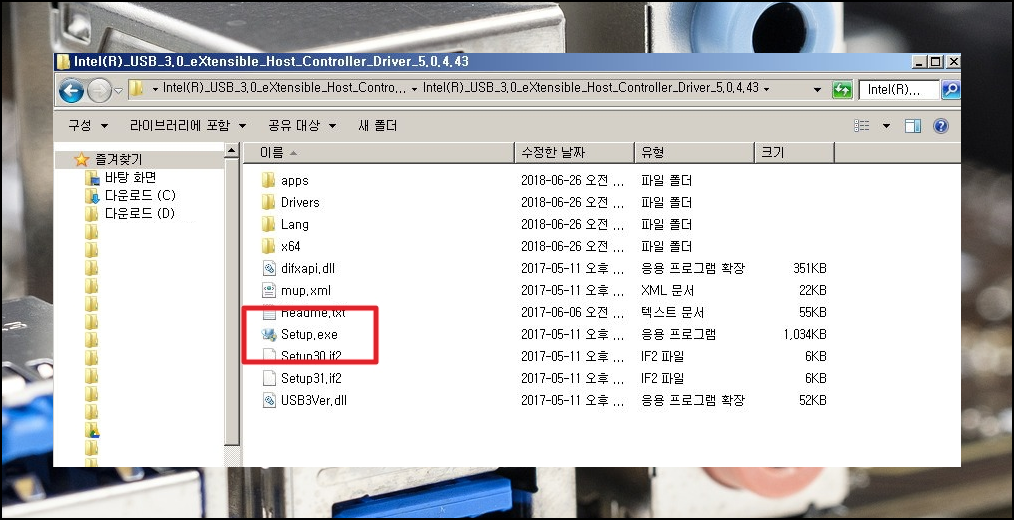Screen dimensions: 1014x520
Task: Click the file name Setup31.if2
Action: (x=311, y=378)
